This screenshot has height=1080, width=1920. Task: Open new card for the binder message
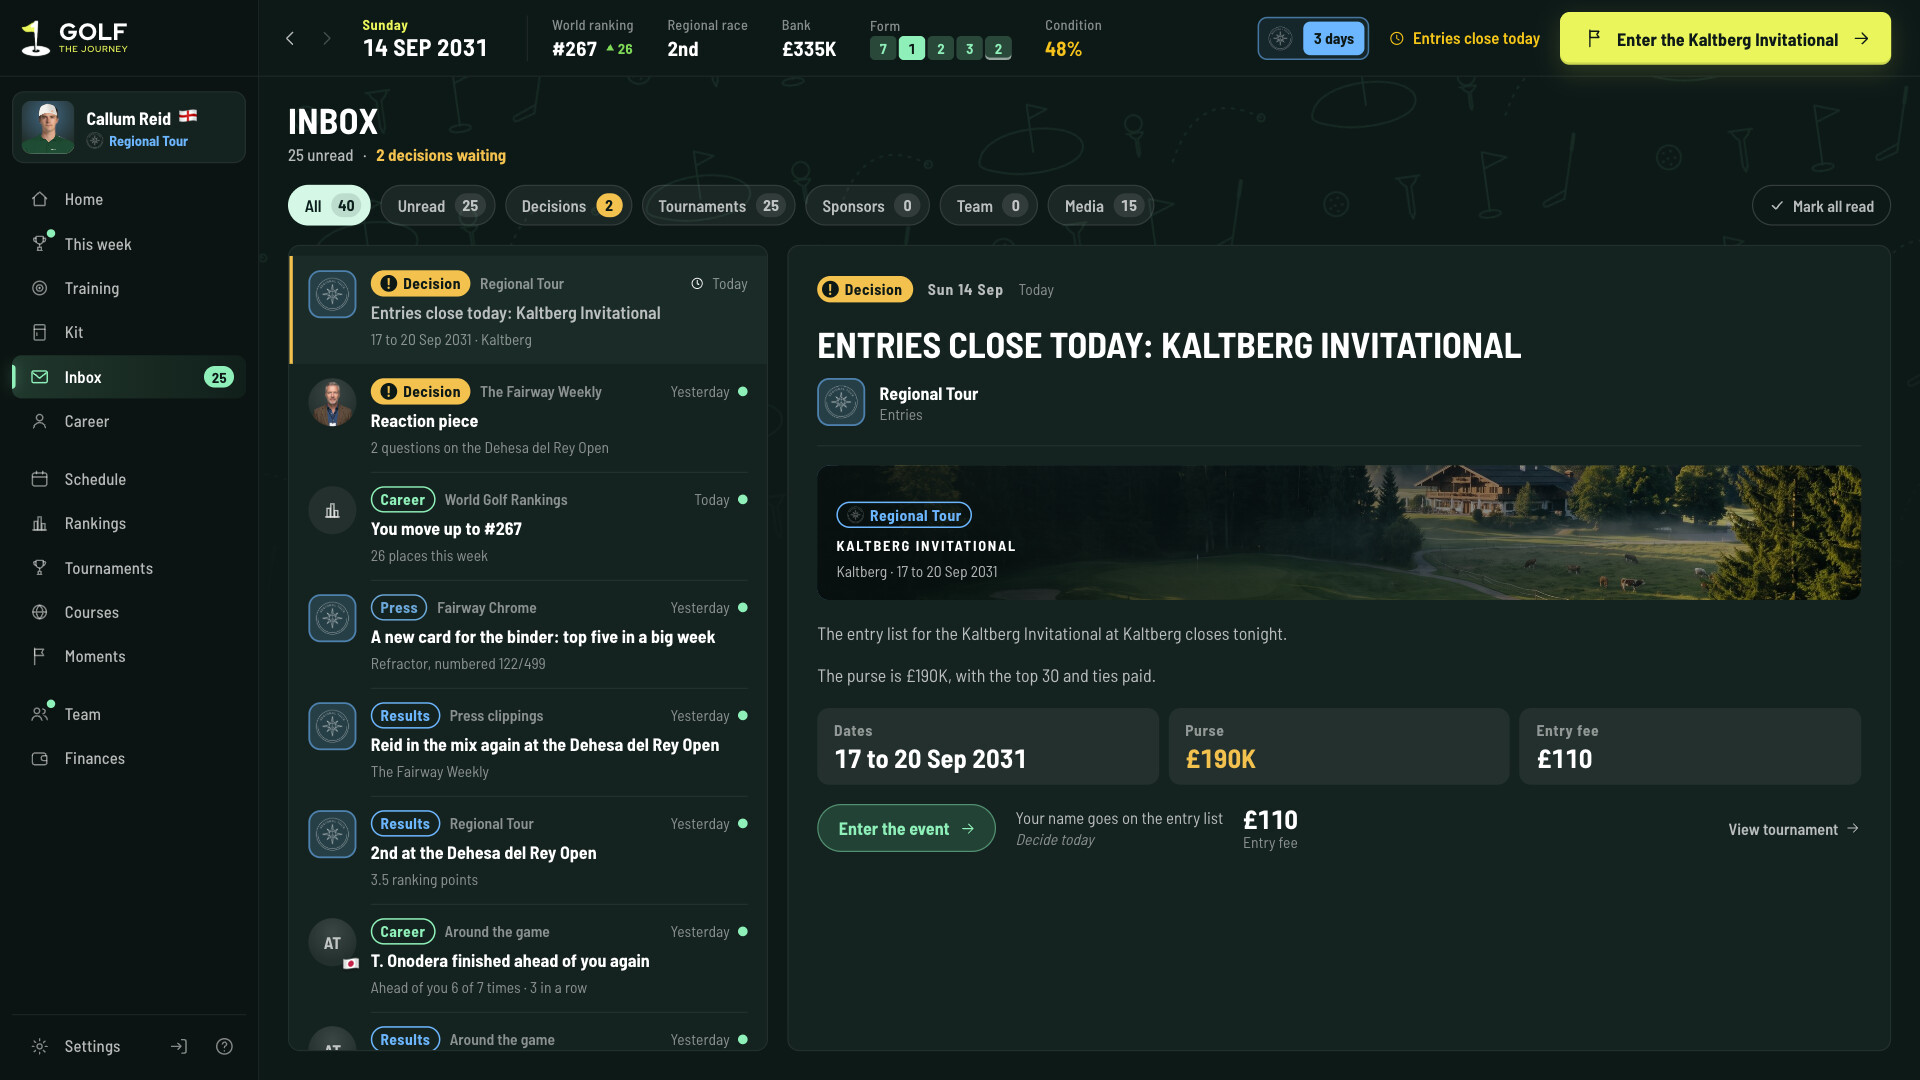pyautogui.click(x=528, y=634)
